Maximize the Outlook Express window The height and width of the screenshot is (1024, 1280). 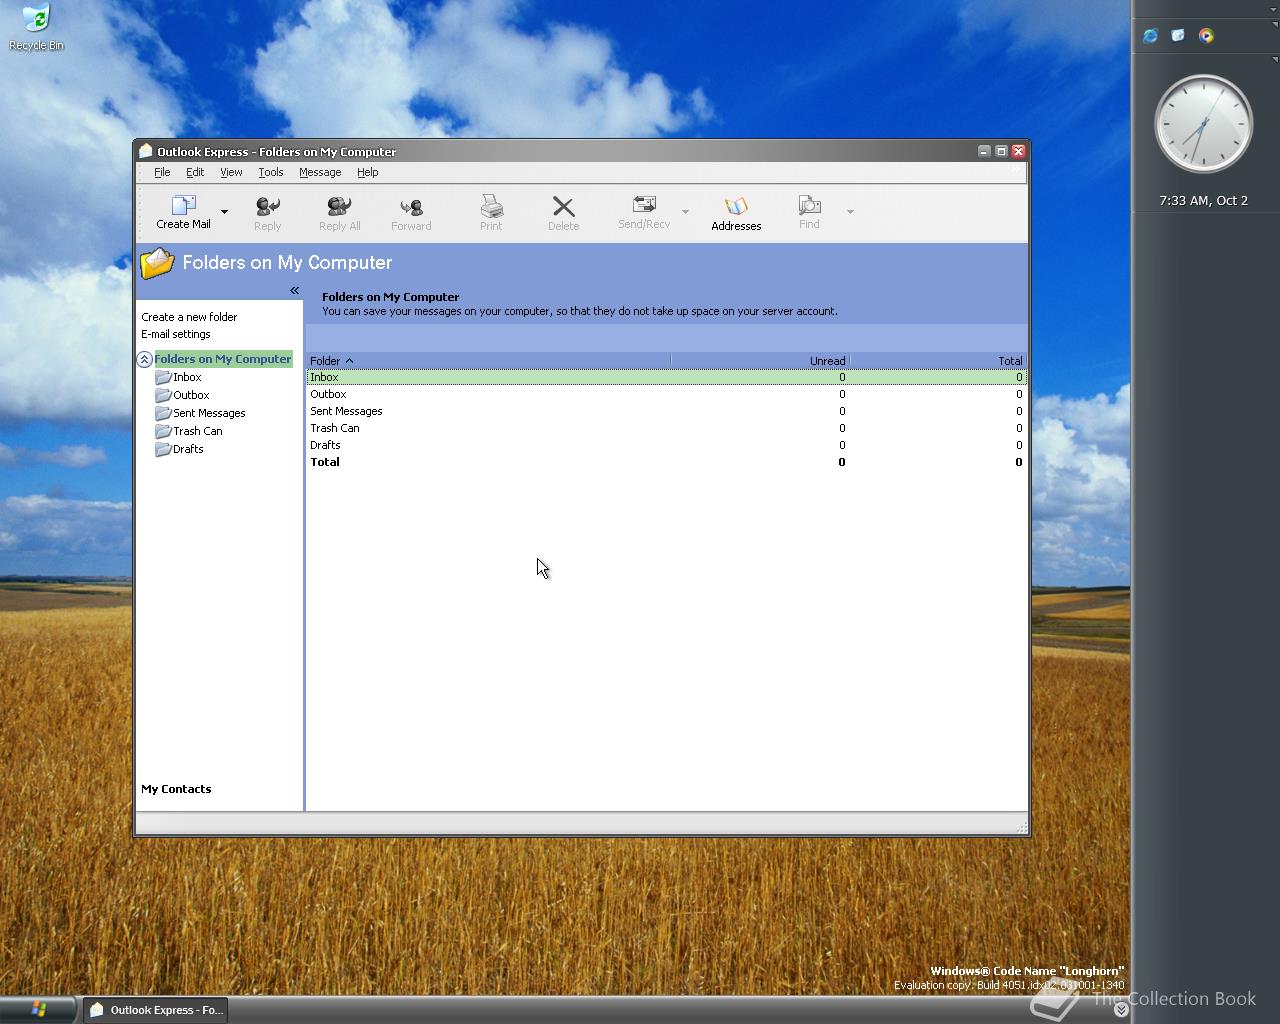1001,151
